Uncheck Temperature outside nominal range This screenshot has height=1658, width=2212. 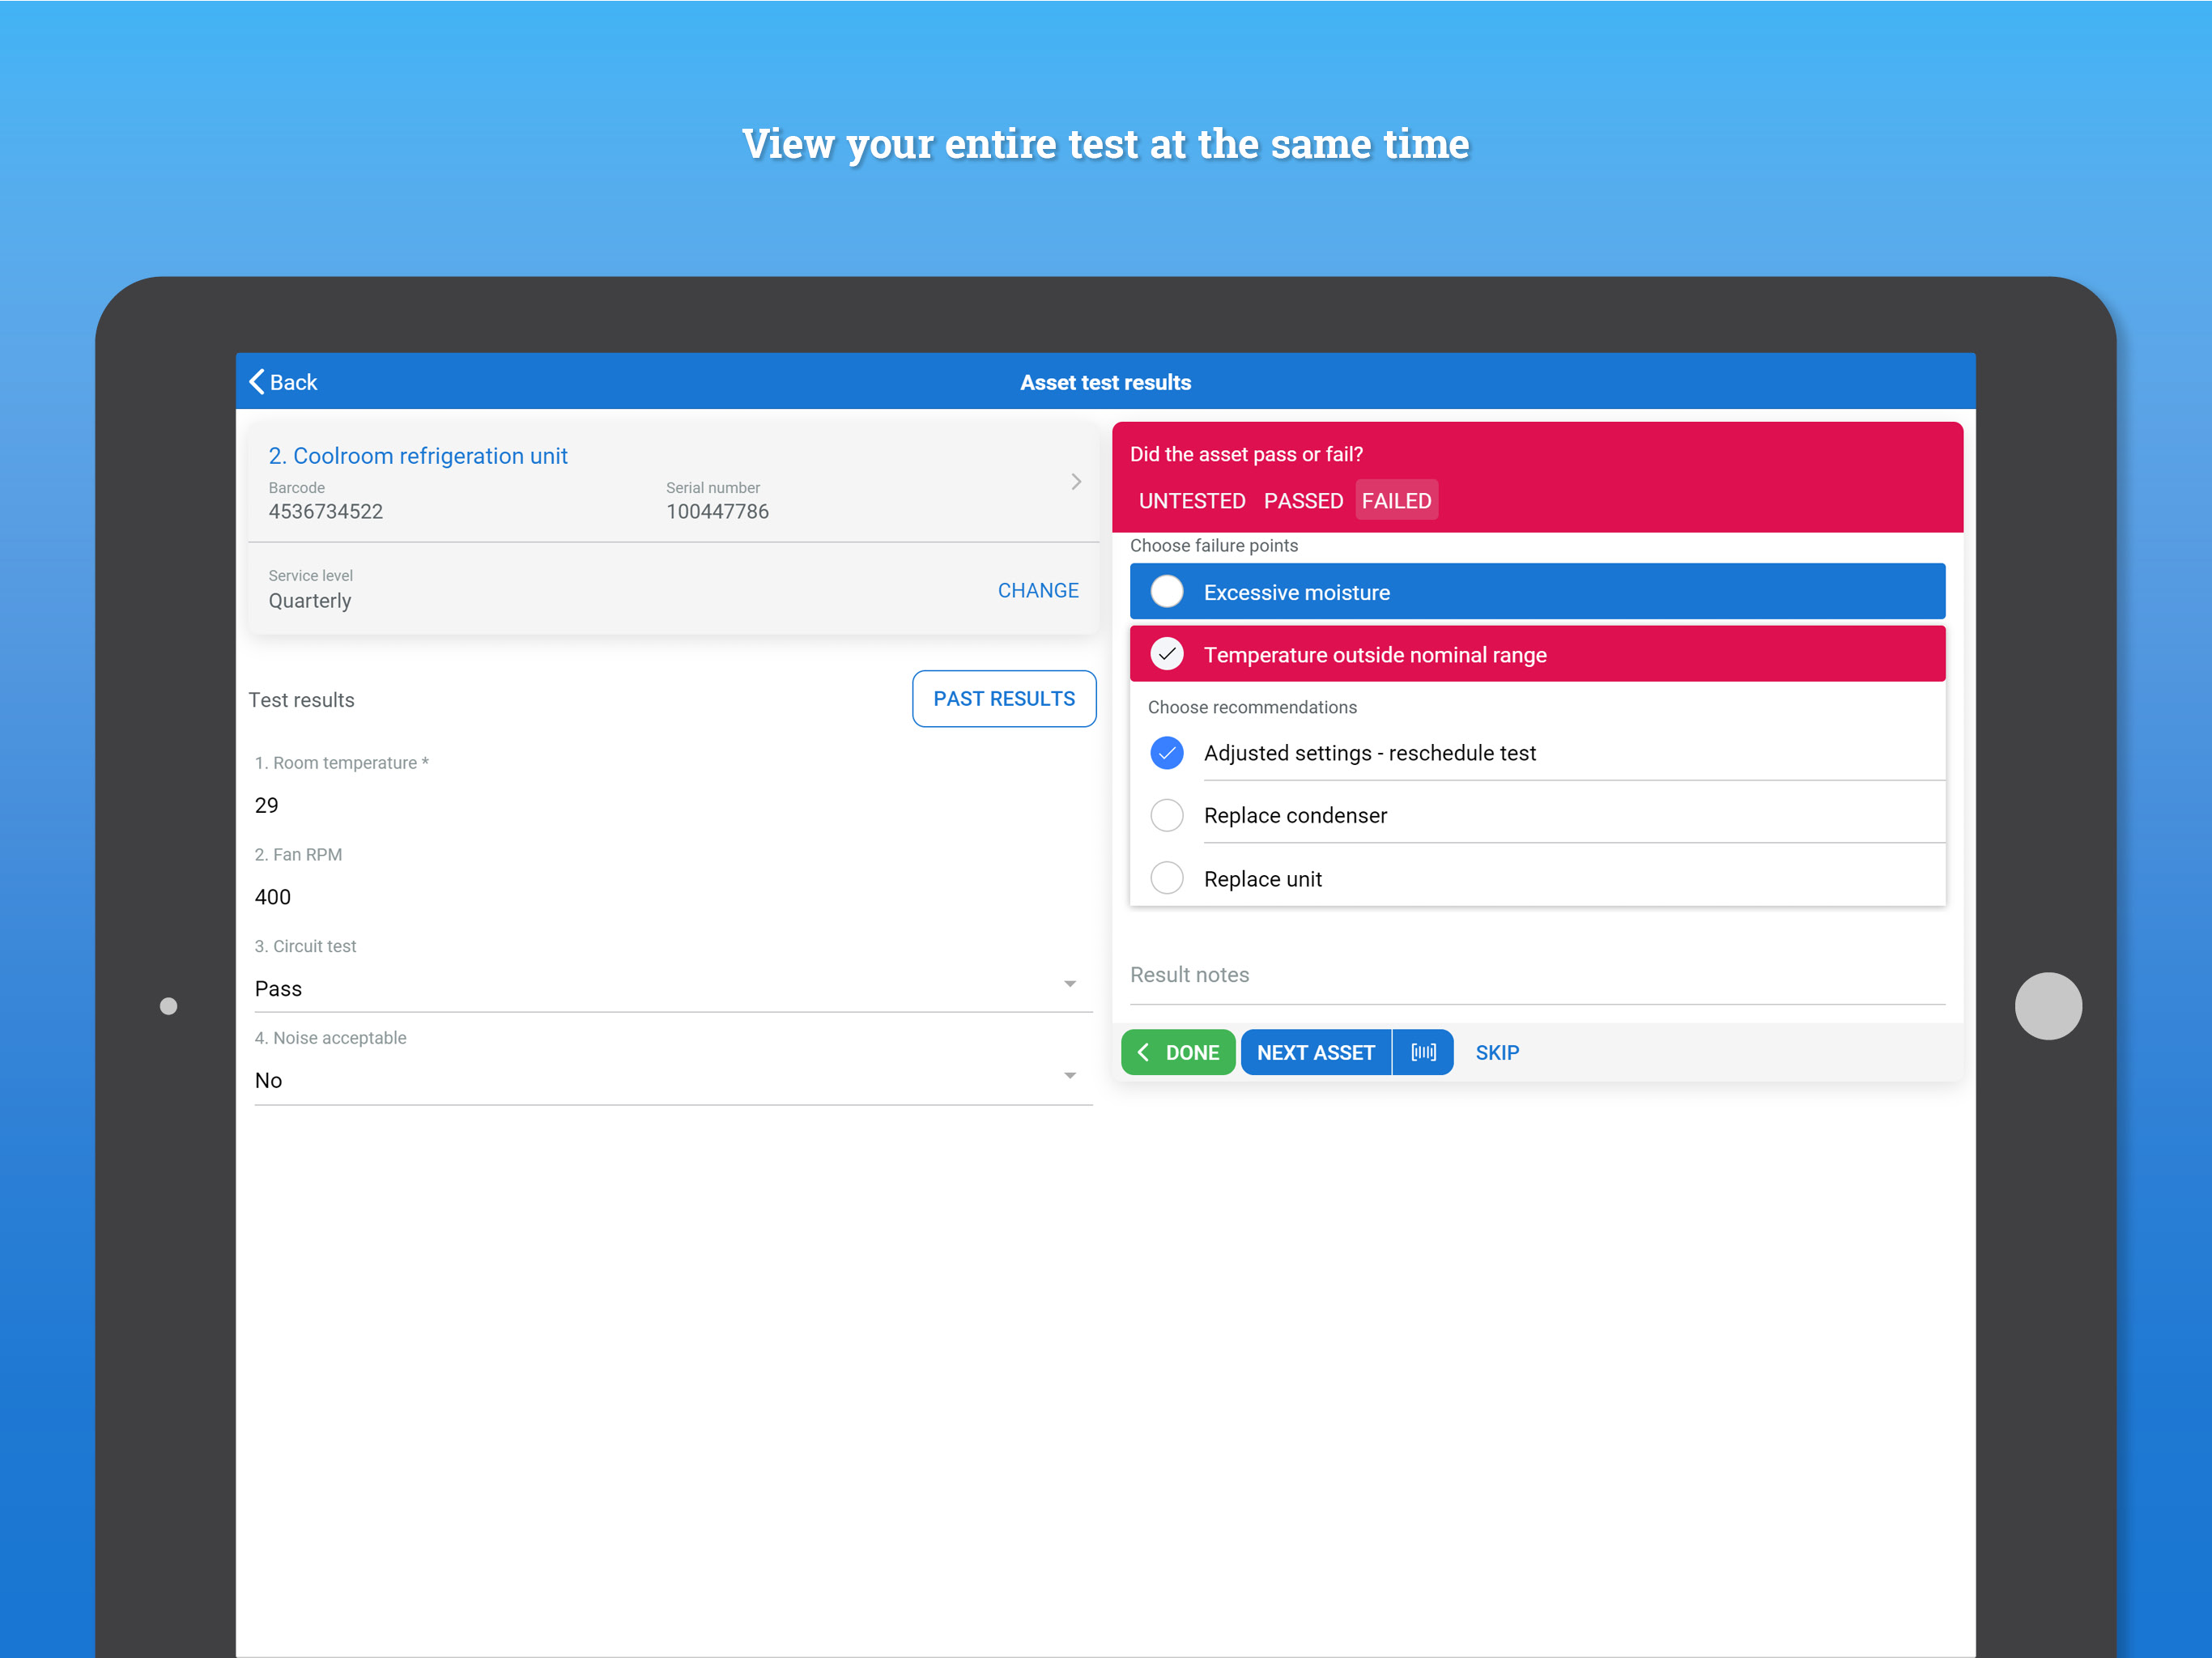click(x=1166, y=654)
